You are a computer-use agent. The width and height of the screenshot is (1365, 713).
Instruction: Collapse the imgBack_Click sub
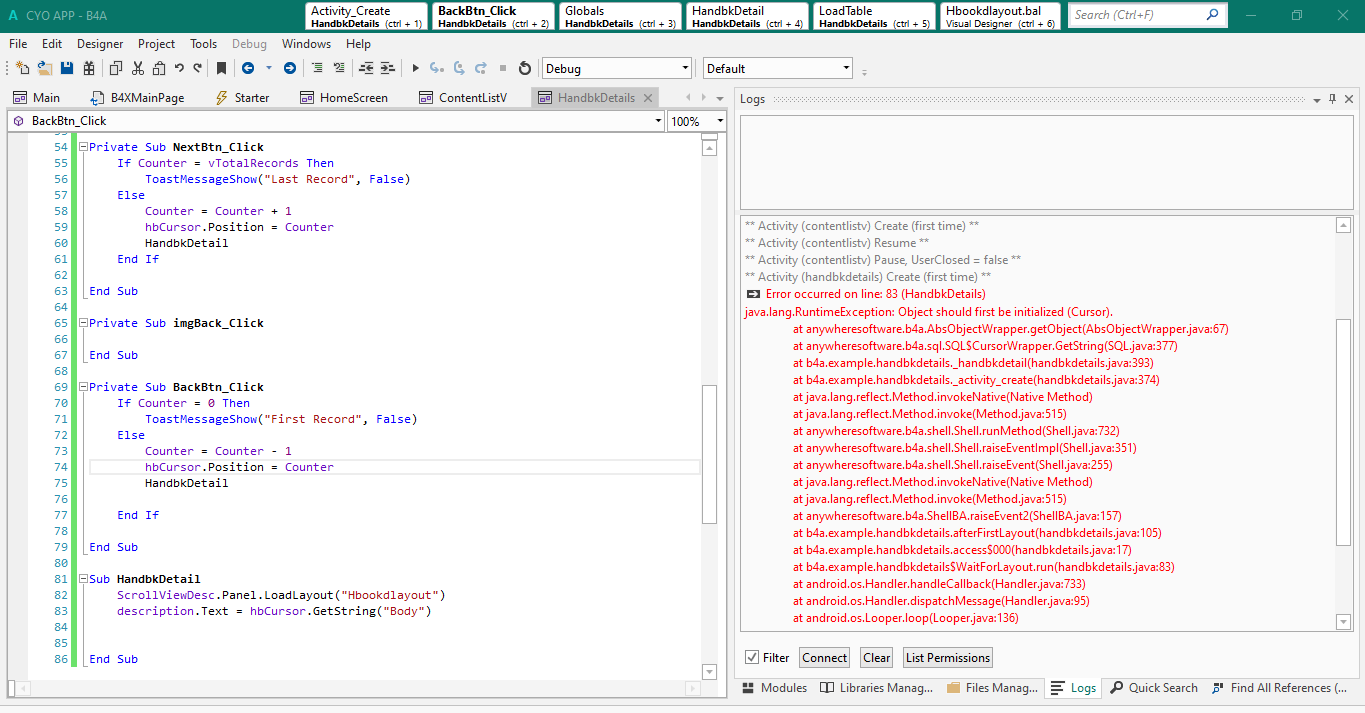pyautogui.click(x=84, y=323)
